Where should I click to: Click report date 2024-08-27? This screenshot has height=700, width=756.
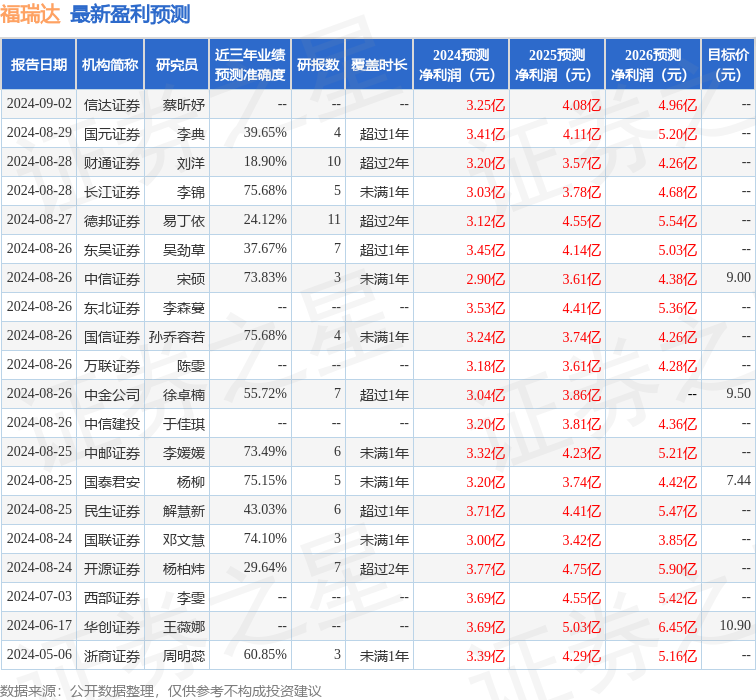click(39, 219)
